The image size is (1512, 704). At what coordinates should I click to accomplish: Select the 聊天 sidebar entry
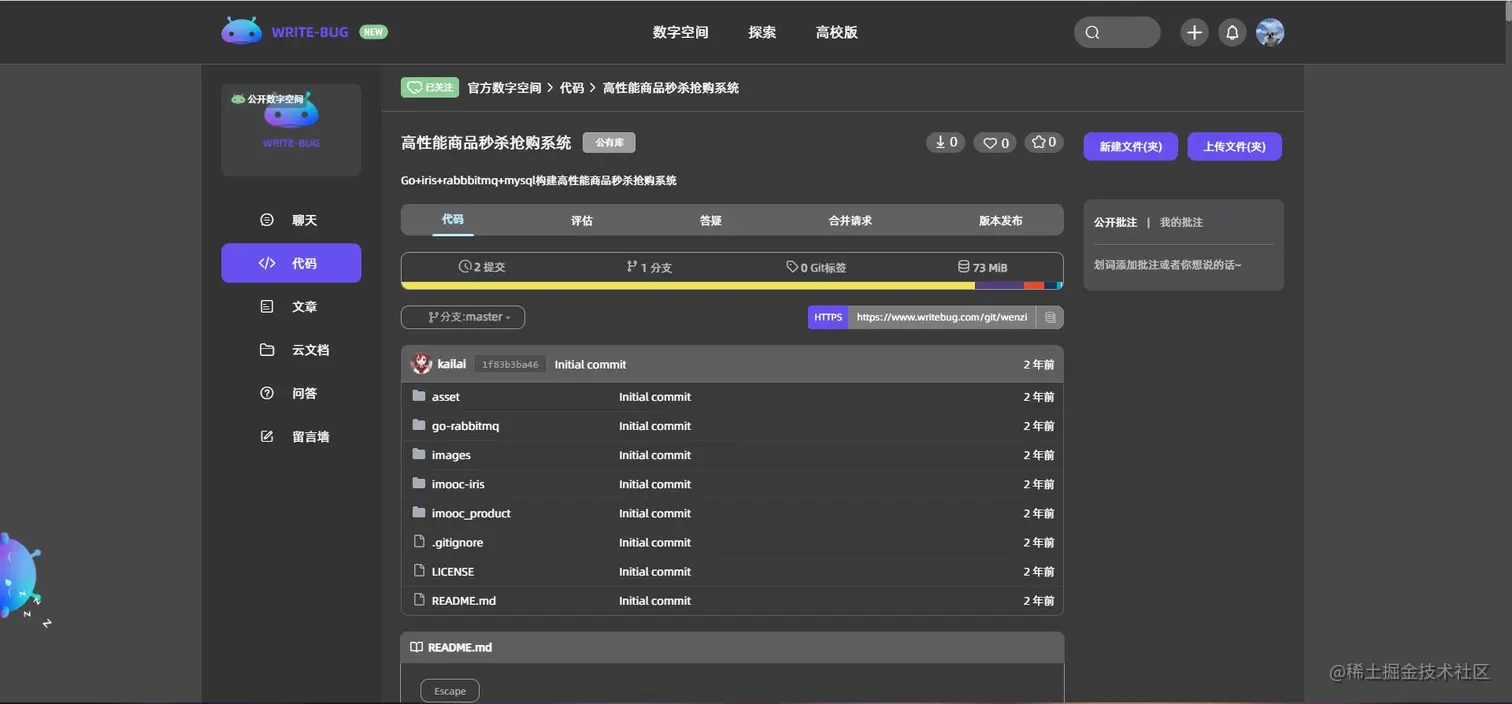click(291, 219)
